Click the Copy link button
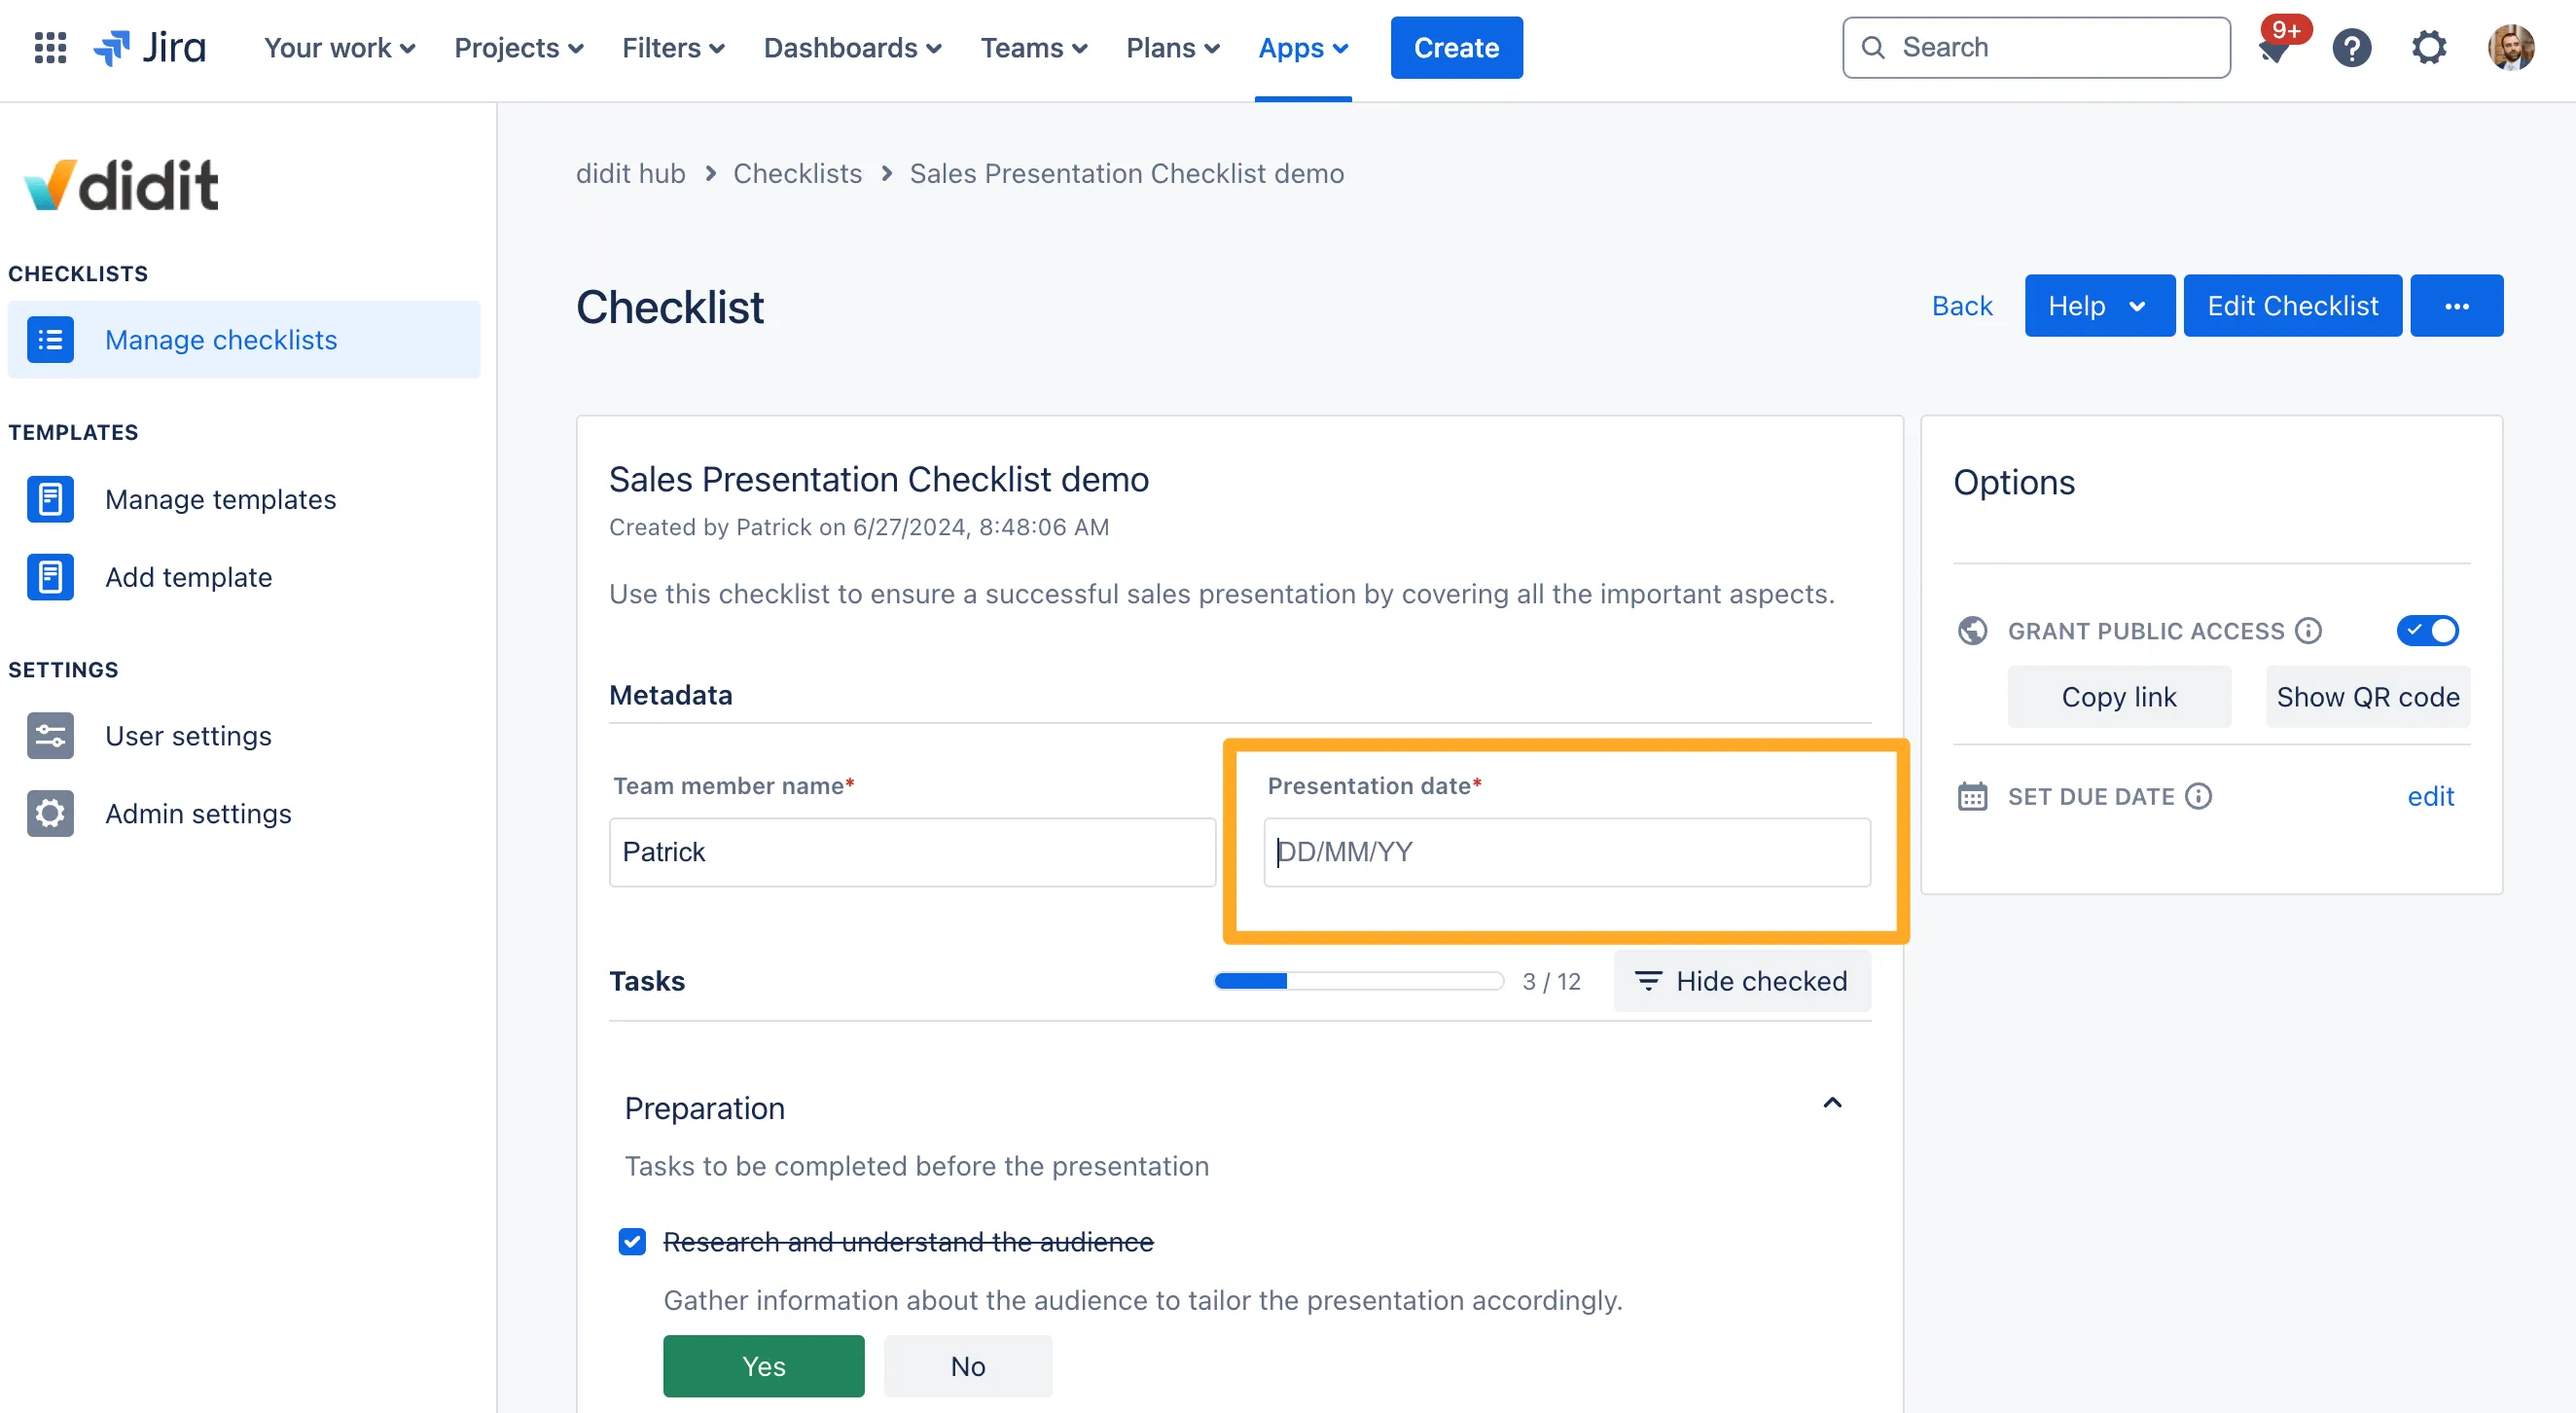This screenshot has height=1413, width=2576. (x=2118, y=697)
